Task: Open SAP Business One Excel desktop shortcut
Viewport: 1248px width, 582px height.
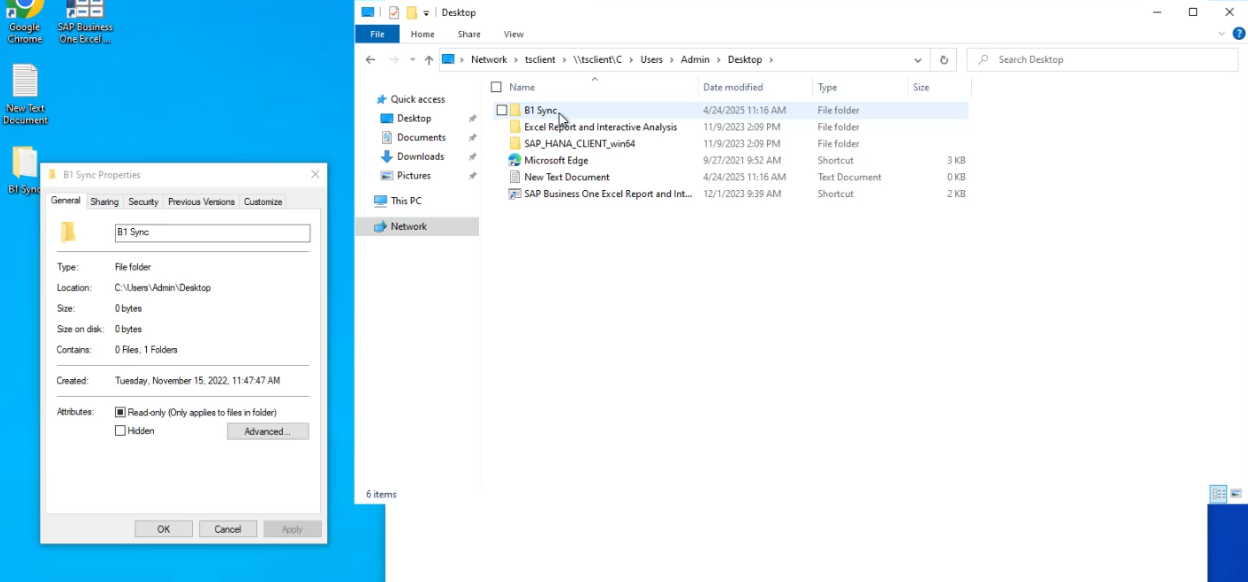Action: (85, 21)
